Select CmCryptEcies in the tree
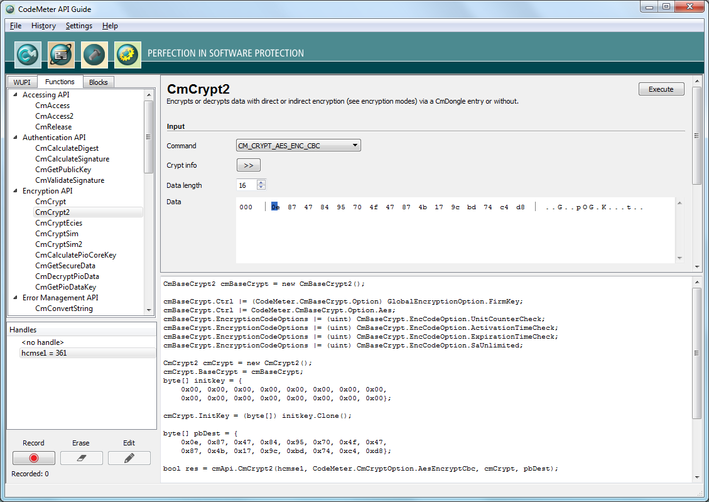Image resolution: width=709 pixels, height=502 pixels. pyautogui.click(x=59, y=223)
